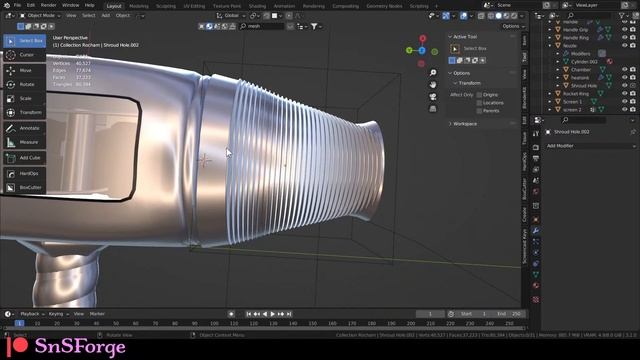This screenshot has width=640, height=360.
Task: Jump to the timeline start frame
Action: pos(249,314)
